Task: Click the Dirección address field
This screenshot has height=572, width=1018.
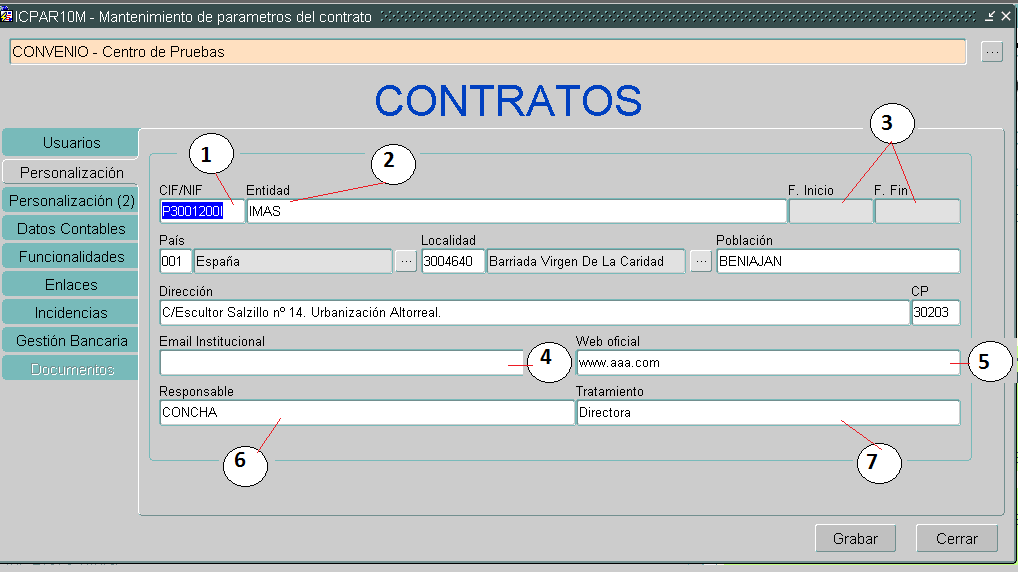Action: point(534,312)
